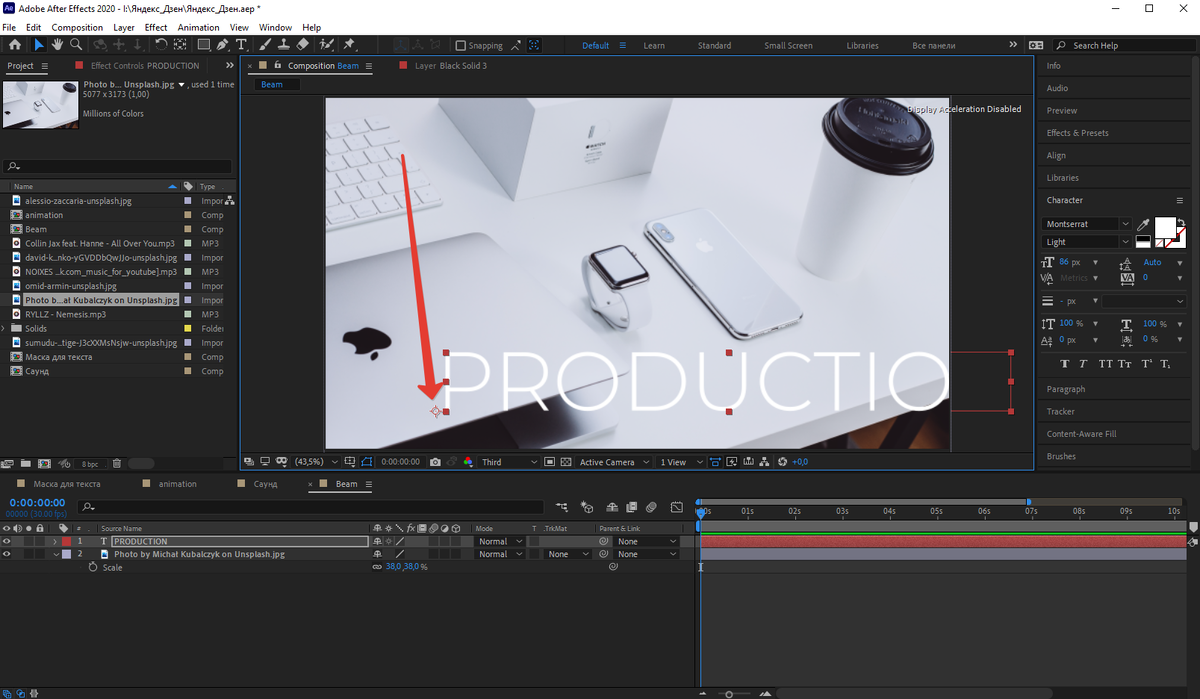Click the Scale stopwatch icon

[x=93, y=567]
